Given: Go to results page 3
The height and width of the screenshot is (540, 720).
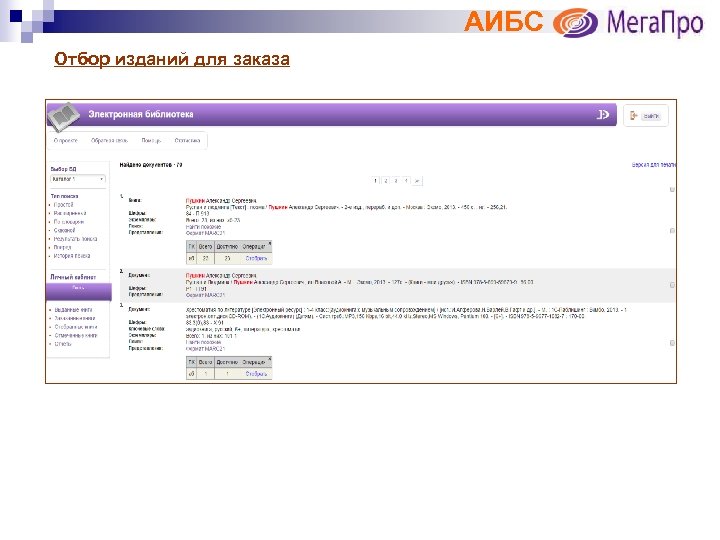Looking at the screenshot, I should coord(396,181).
